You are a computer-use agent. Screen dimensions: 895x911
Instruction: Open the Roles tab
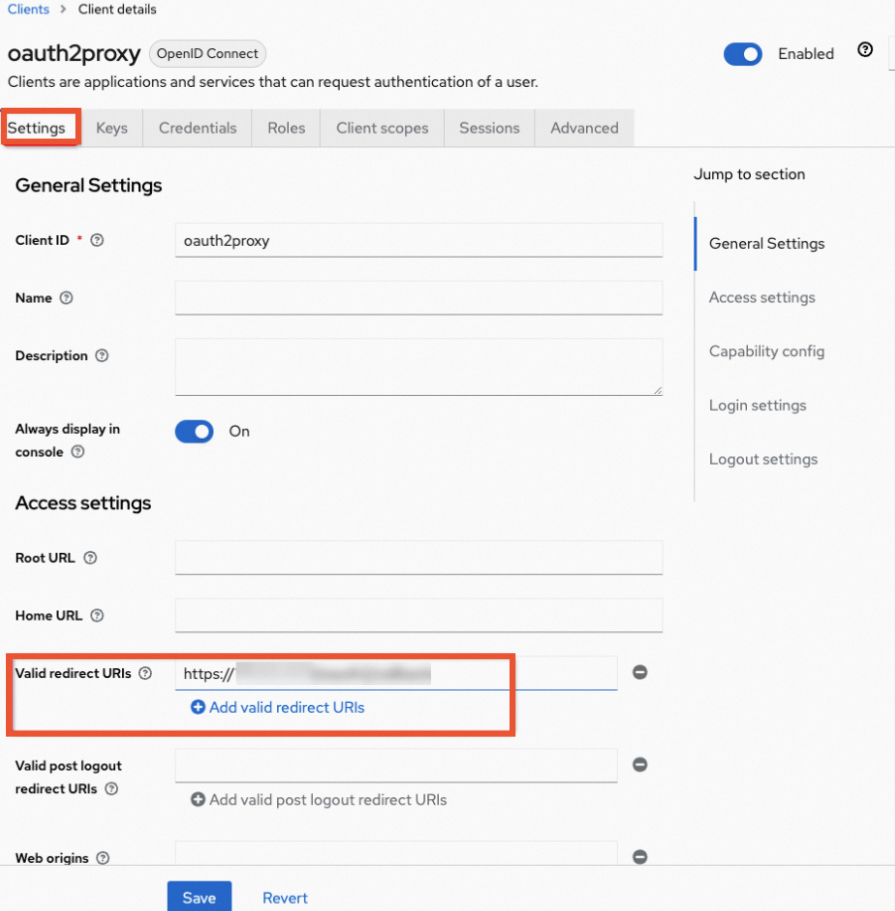tap(287, 128)
